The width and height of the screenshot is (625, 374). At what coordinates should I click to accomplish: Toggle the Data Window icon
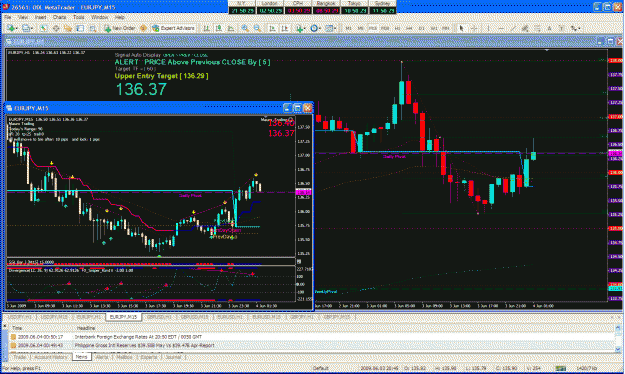[x=56, y=28]
